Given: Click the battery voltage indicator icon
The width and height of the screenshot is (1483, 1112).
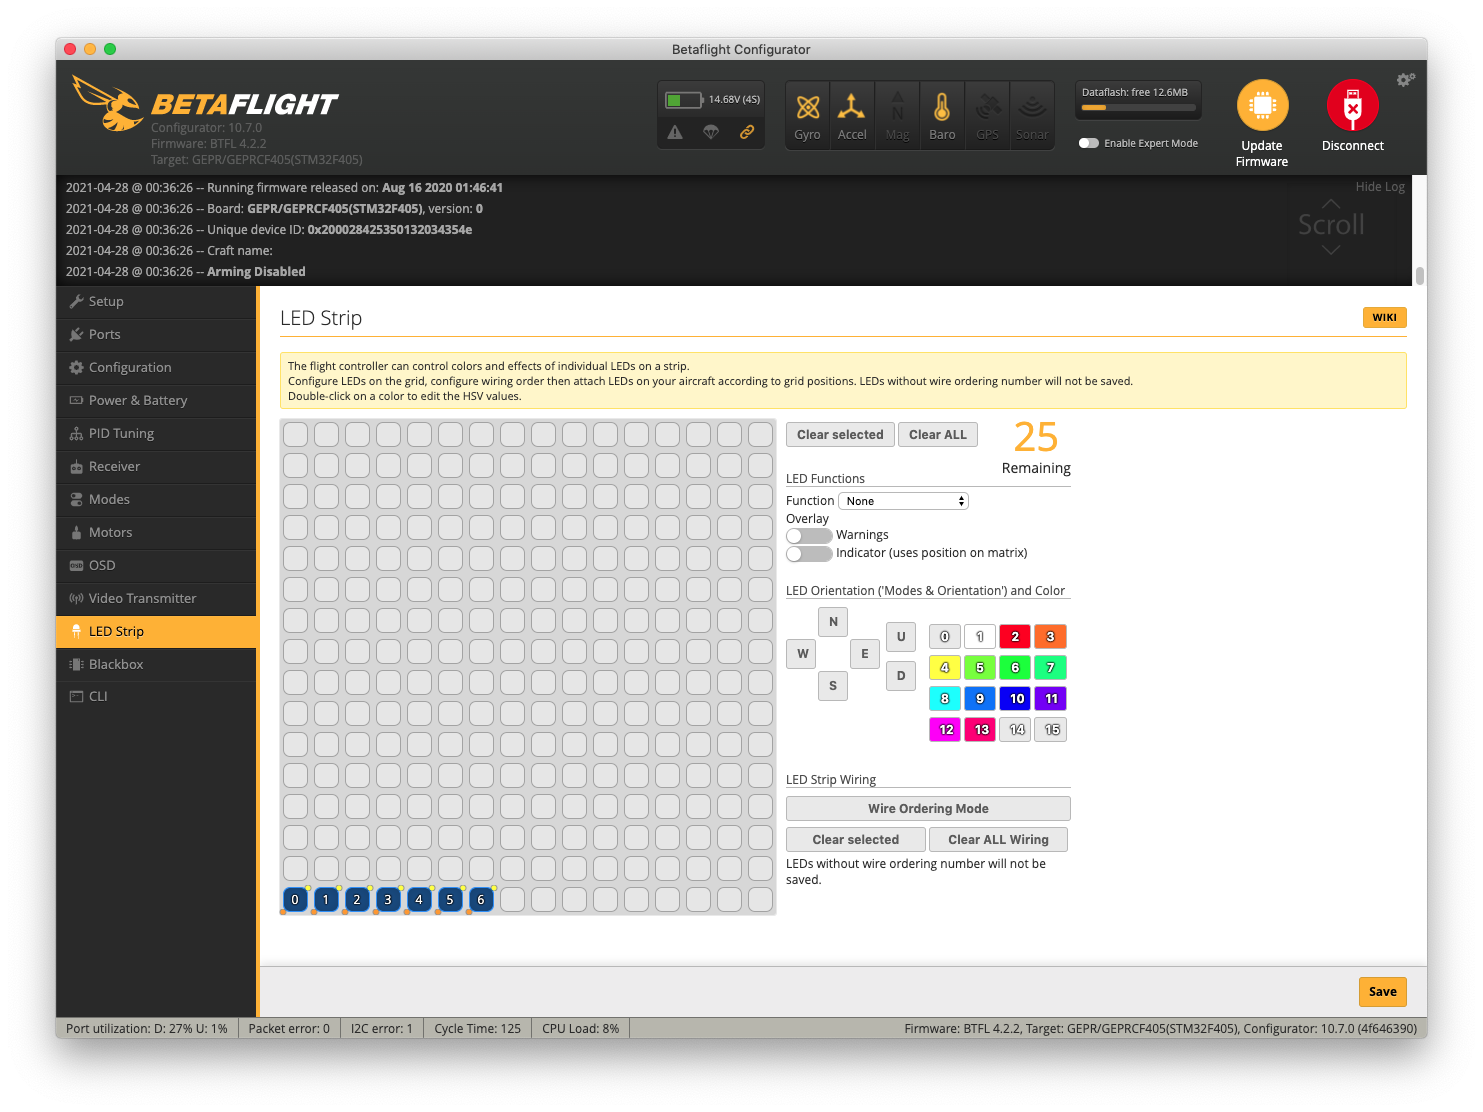Looking at the screenshot, I should coord(683,100).
